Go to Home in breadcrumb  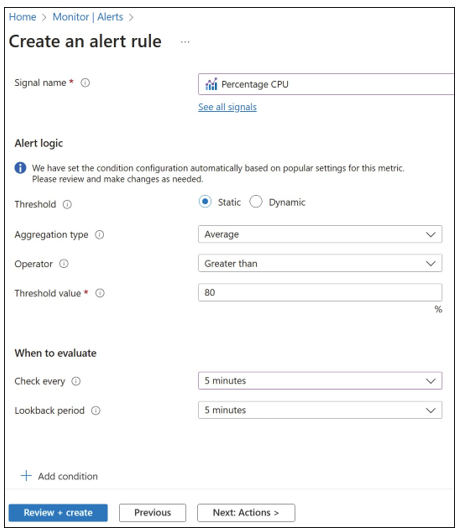point(22,17)
